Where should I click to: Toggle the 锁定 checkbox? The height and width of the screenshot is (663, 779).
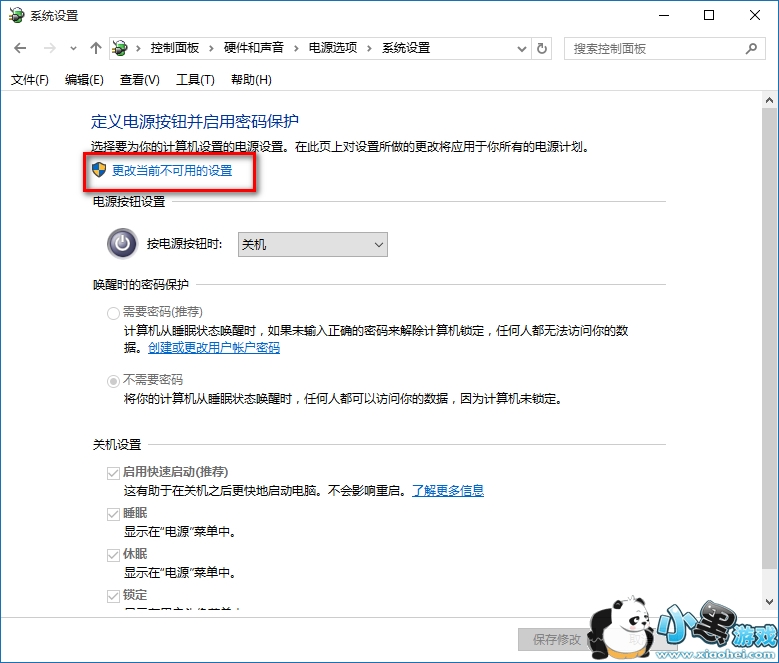(113, 595)
